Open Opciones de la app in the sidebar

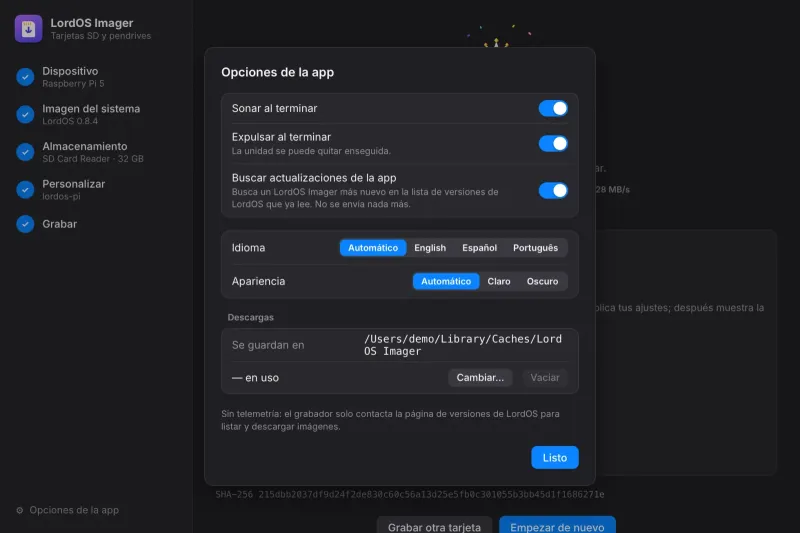[67, 510]
